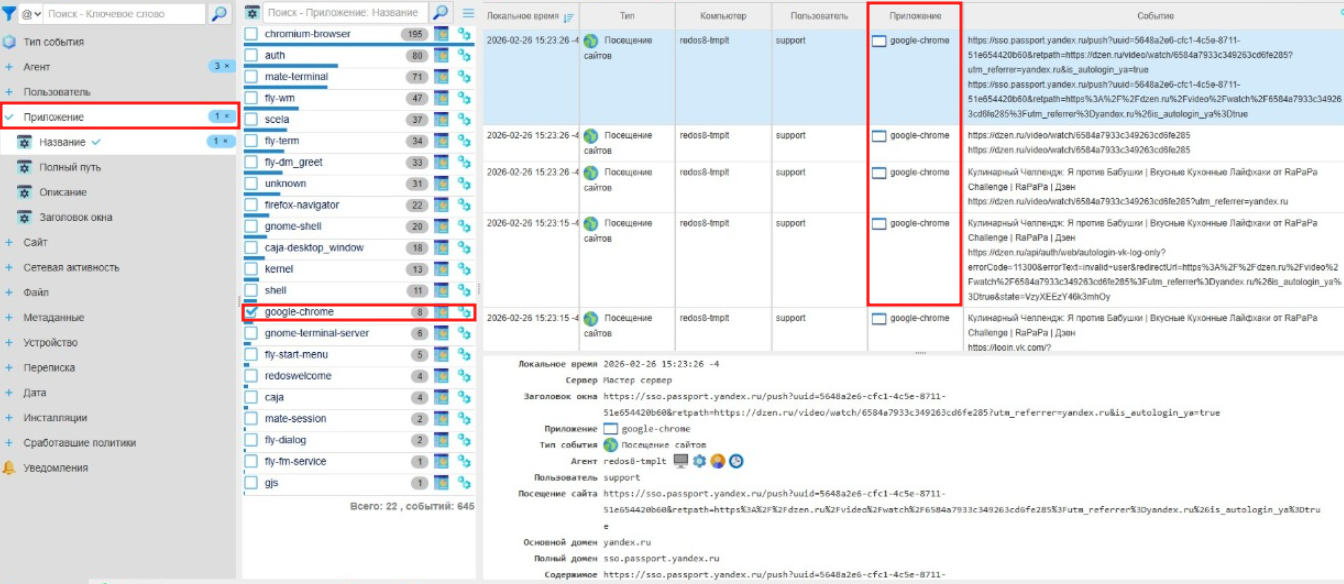This screenshot has width=1344, height=584.
Task: Click the gears icon in gjs row
Action: [x=464, y=483]
